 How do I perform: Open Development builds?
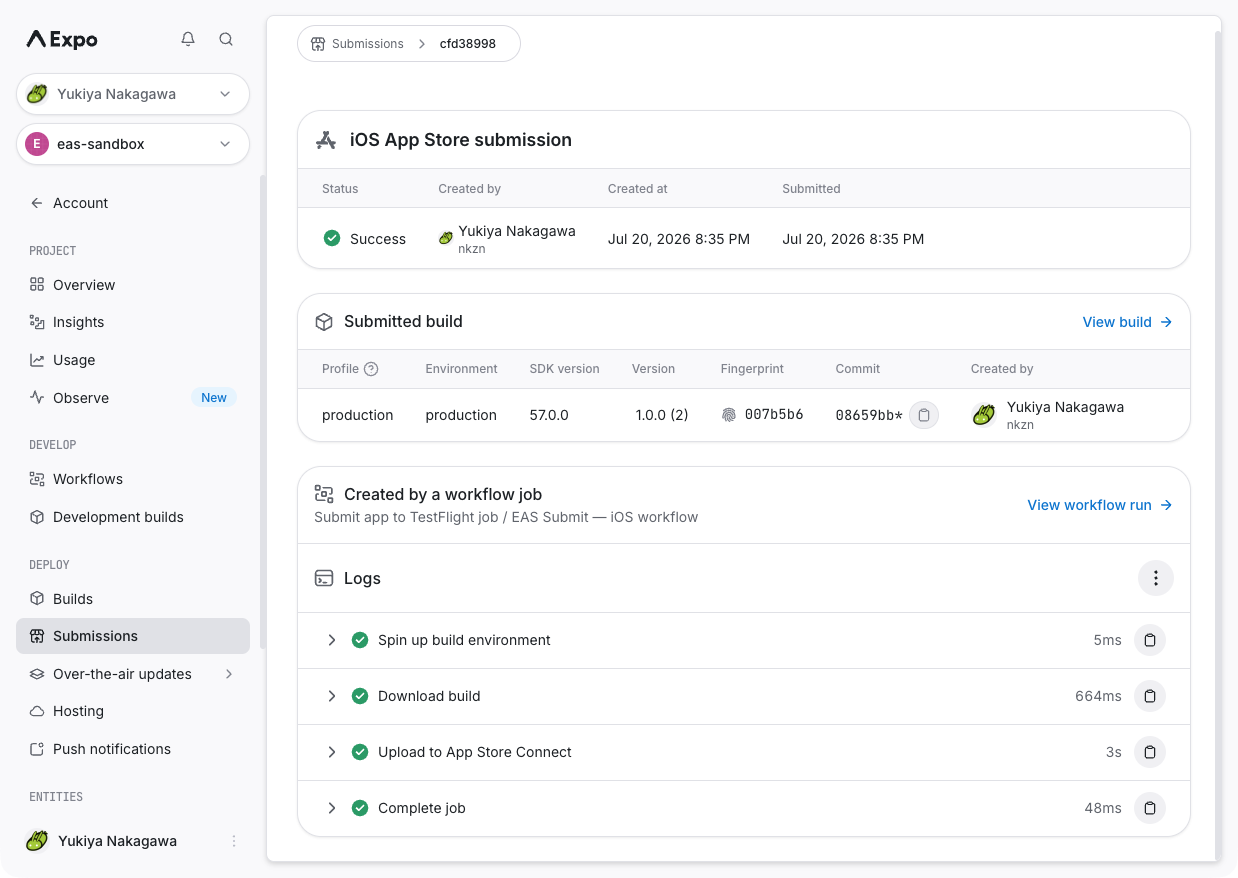click(133, 517)
